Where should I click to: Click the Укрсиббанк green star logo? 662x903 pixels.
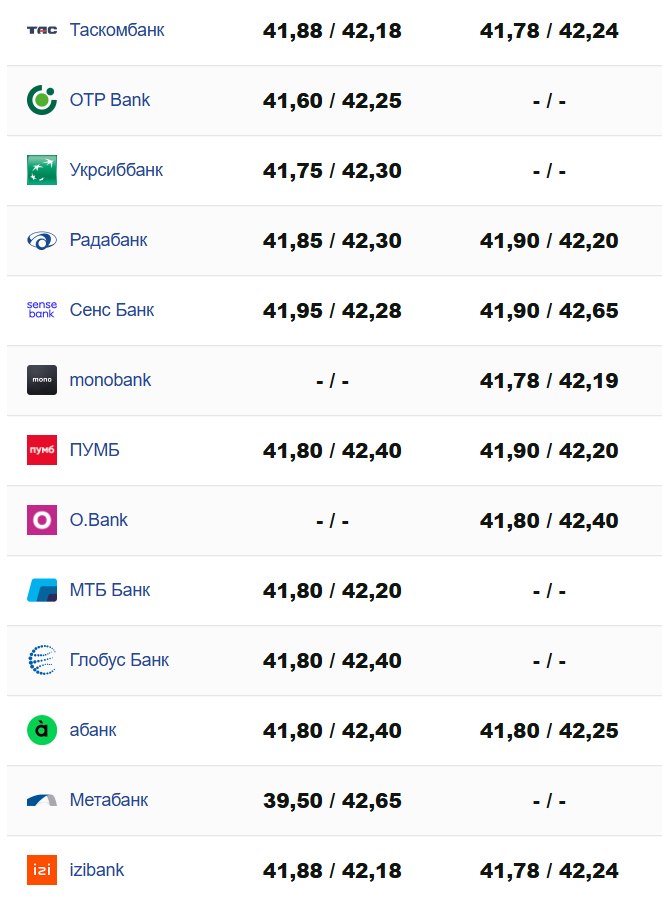pyautogui.click(x=42, y=170)
